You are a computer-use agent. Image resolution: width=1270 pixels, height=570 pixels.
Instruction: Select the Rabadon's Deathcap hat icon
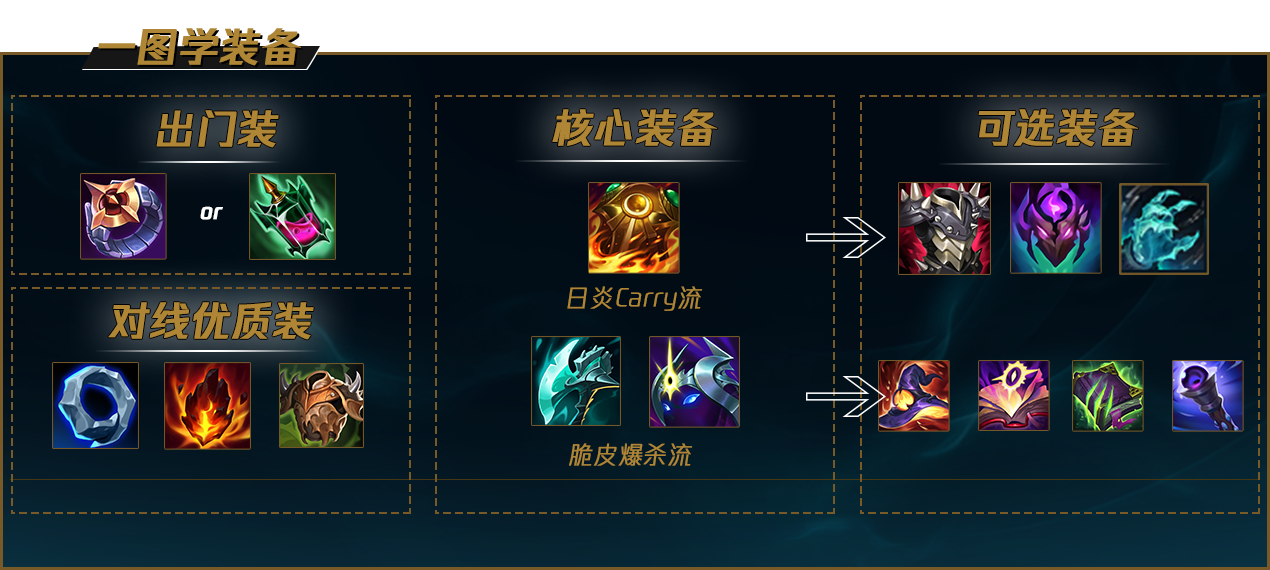point(914,396)
